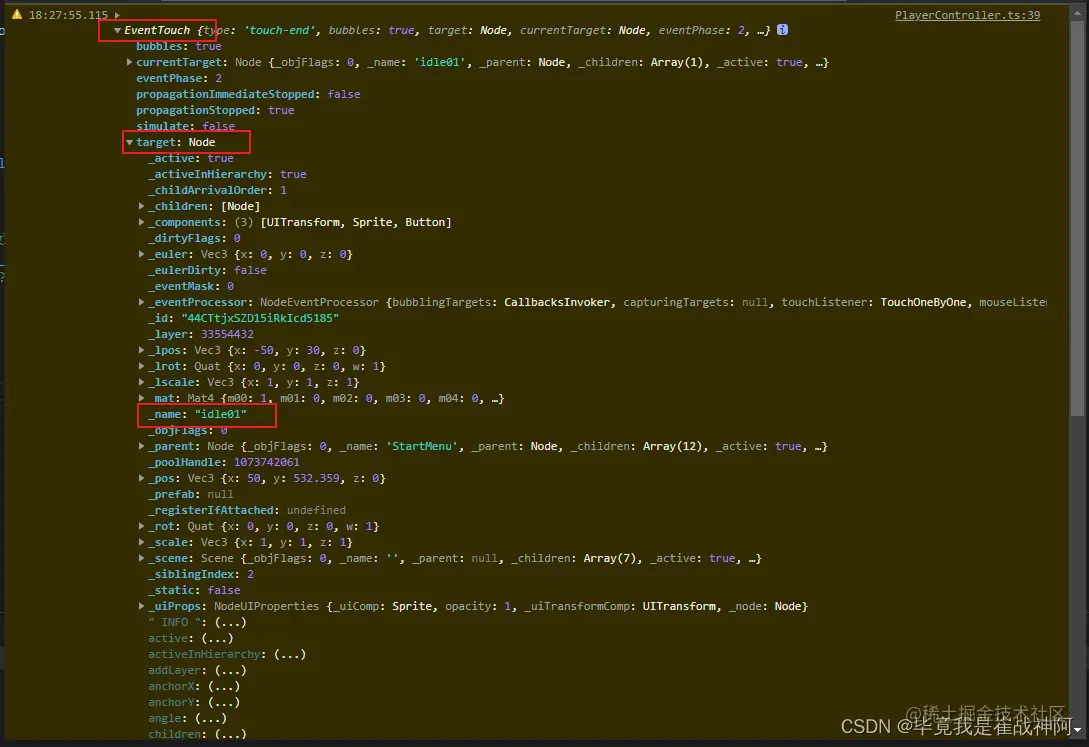Expand the _scale Vec3 property
1089x747 pixels.
coord(141,542)
